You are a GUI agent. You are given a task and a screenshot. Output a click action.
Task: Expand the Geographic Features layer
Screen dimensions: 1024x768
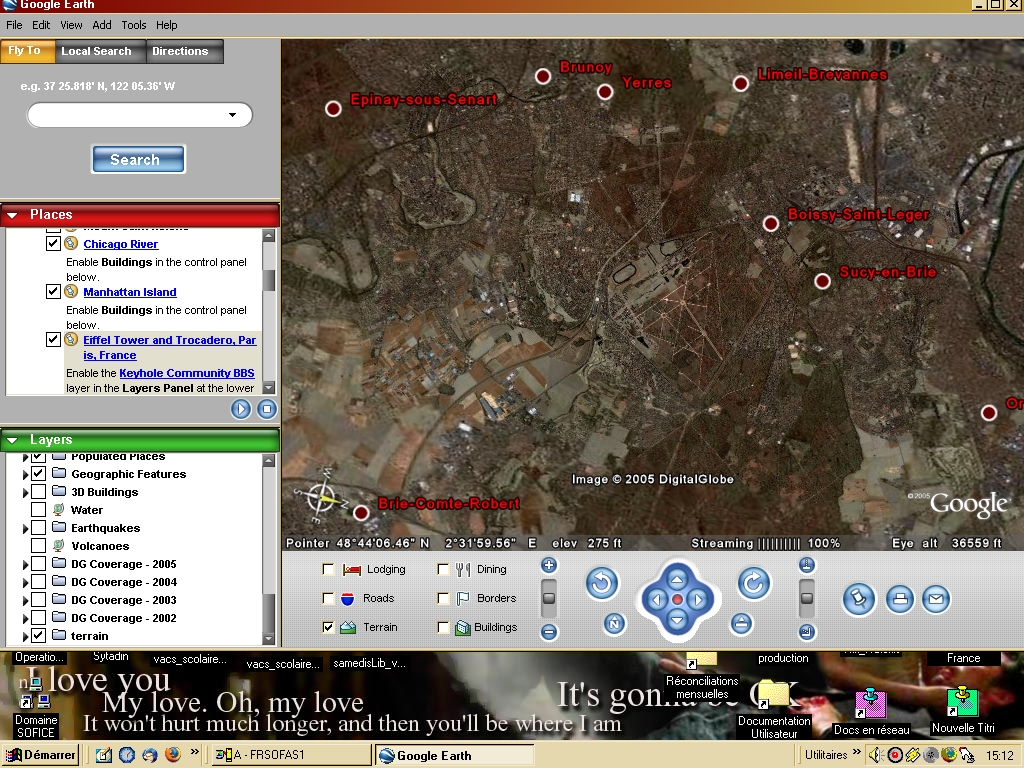click(x=25, y=474)
